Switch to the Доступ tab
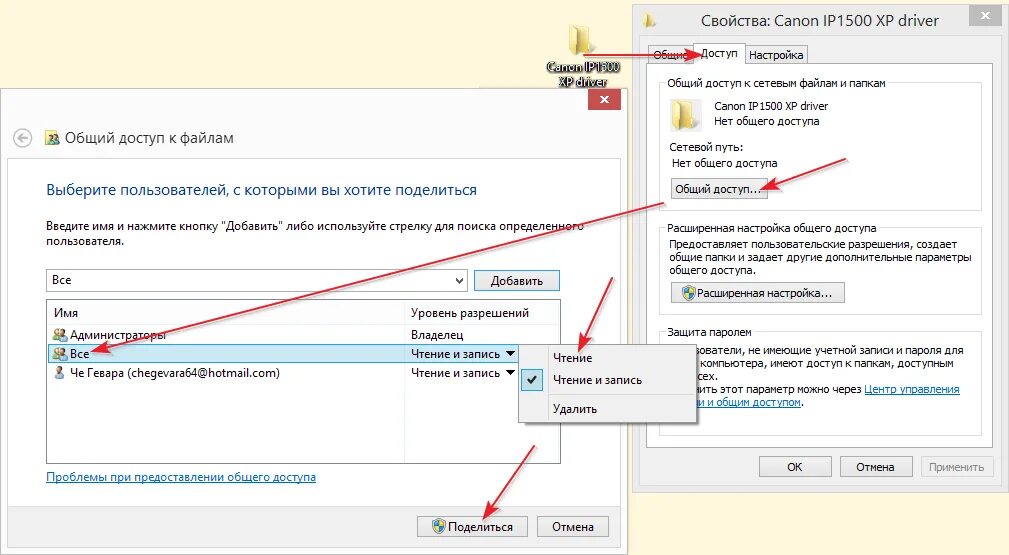This screenshot has width=1009, height=555. coord(719,53)
